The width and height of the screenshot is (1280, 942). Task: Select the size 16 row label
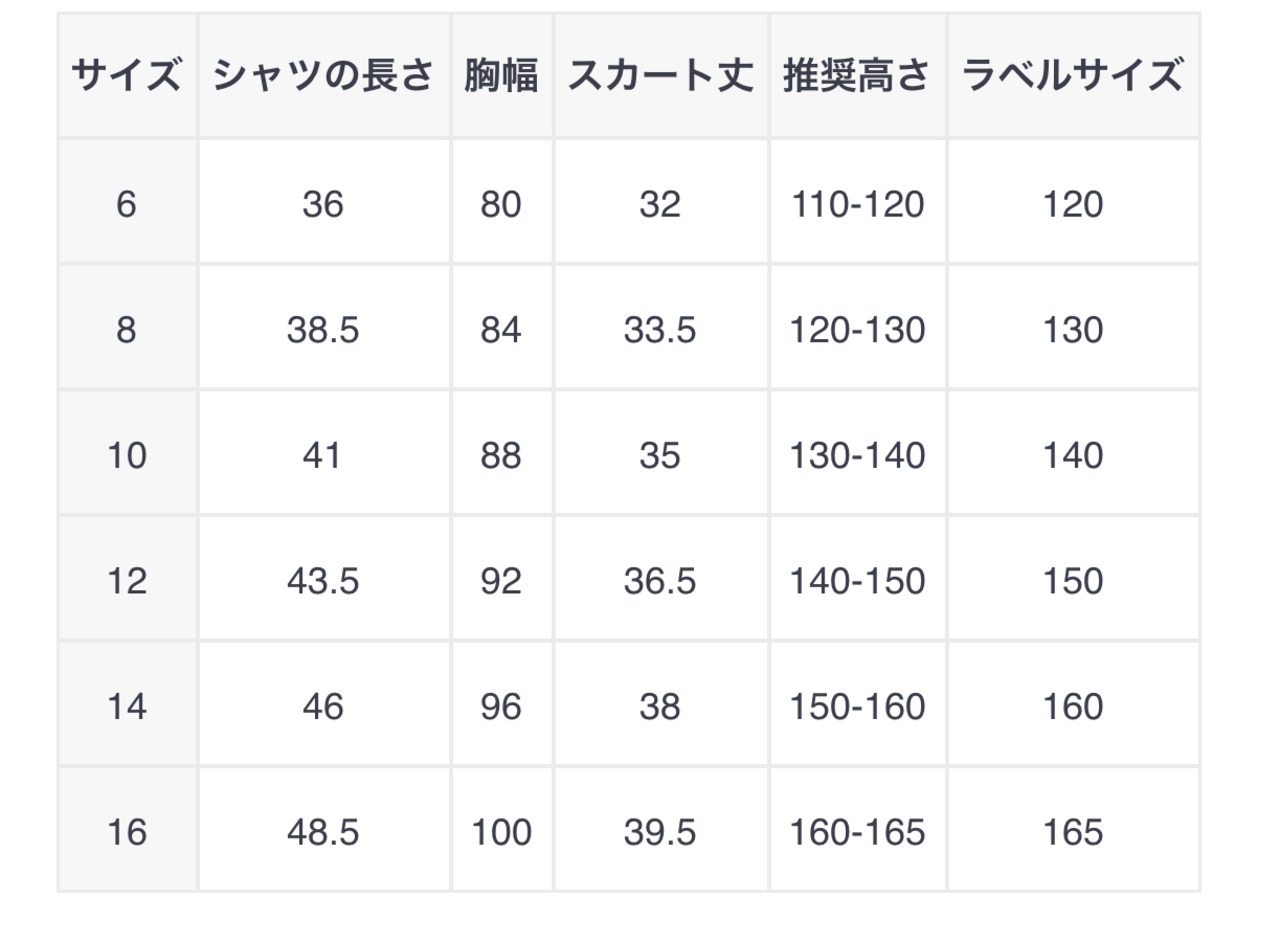pyautogui.click(x=127, y=831)
